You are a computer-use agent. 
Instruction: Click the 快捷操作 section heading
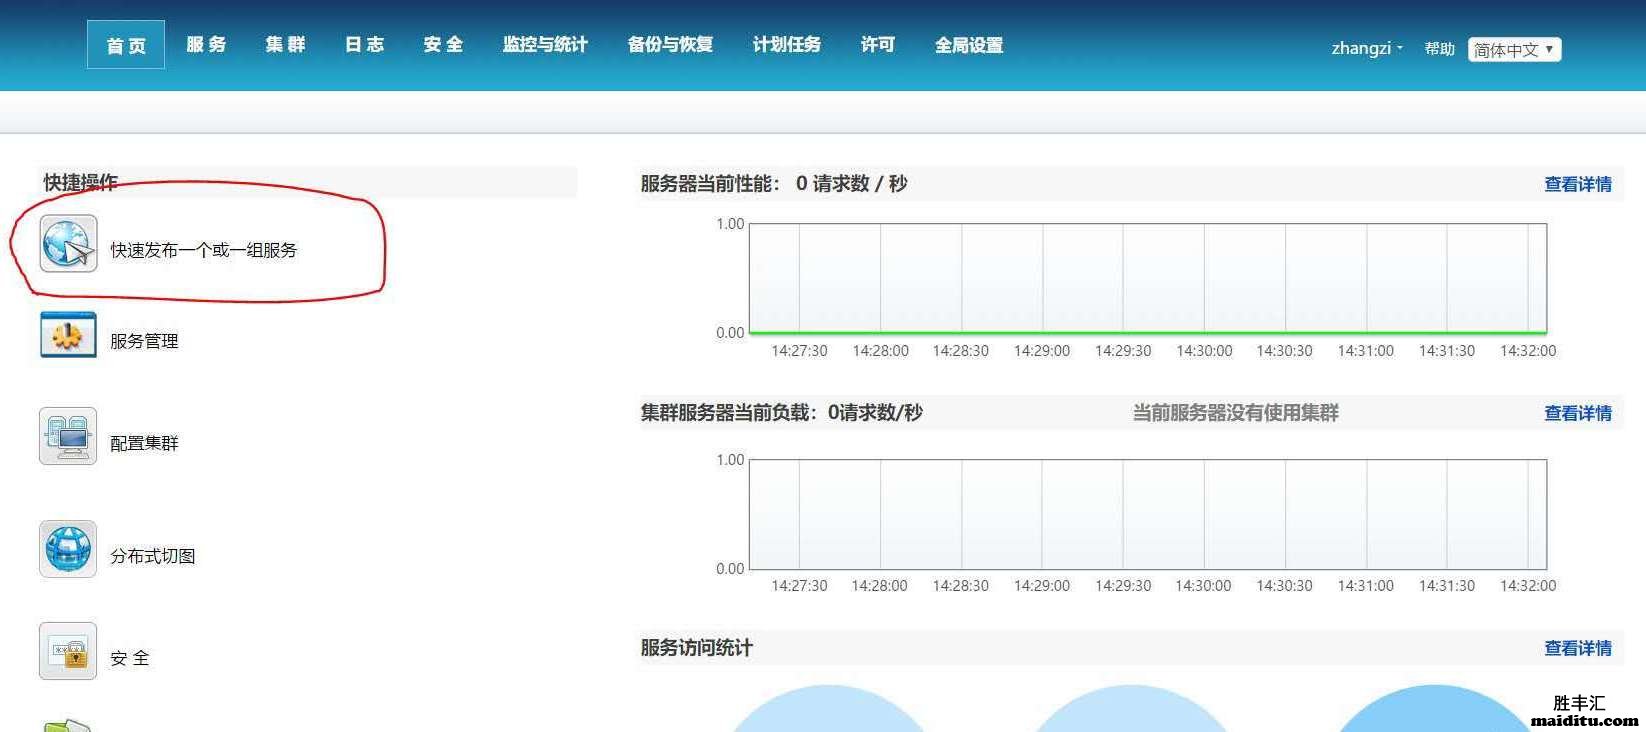pos(80,182)
